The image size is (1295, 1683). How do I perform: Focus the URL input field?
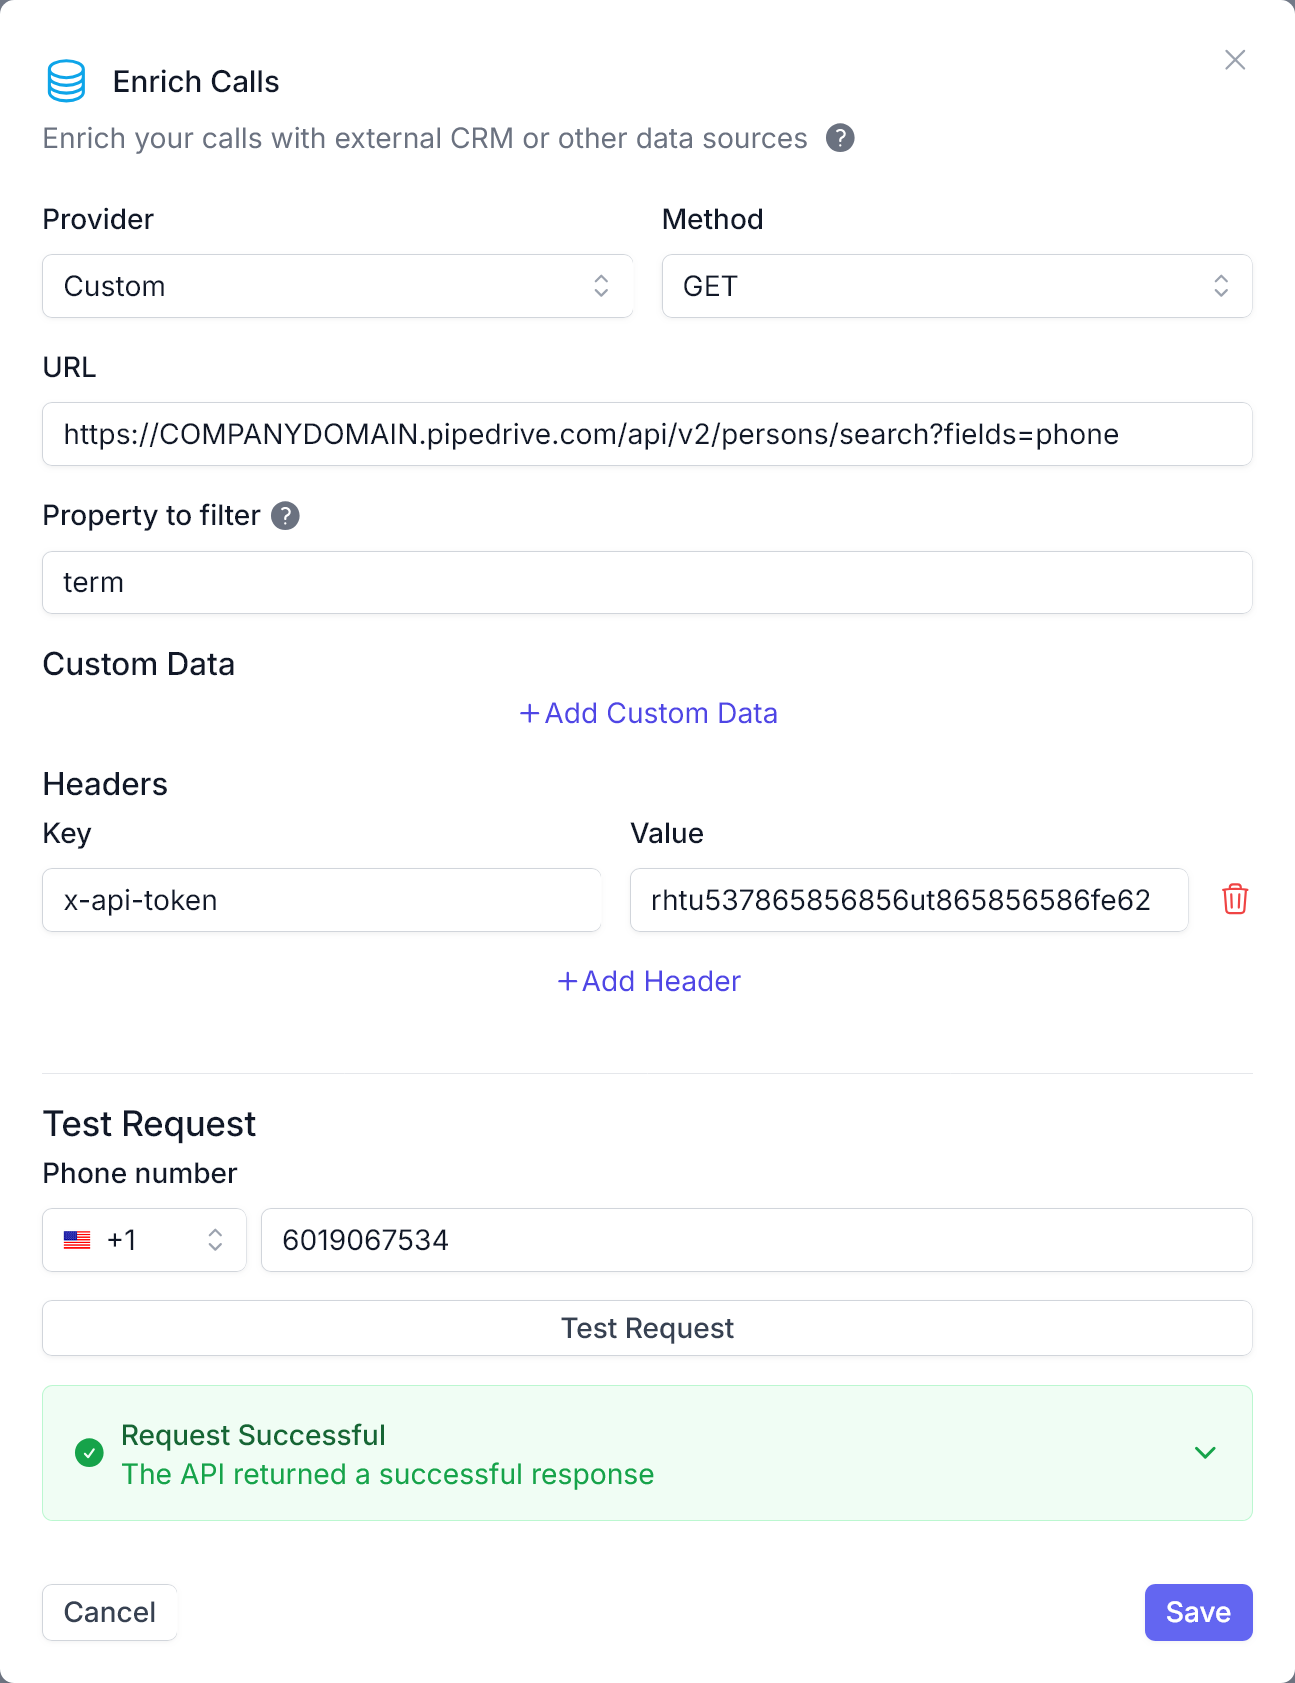647,434
